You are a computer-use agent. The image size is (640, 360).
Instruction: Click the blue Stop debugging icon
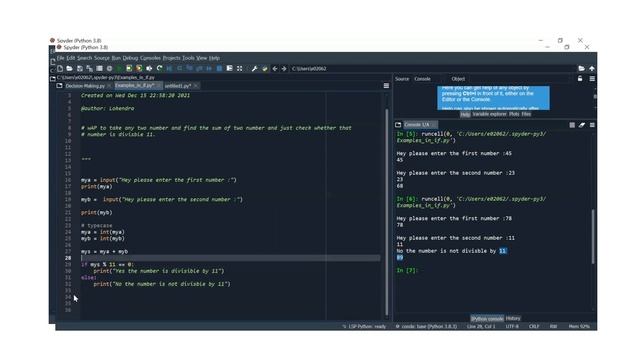219,69
